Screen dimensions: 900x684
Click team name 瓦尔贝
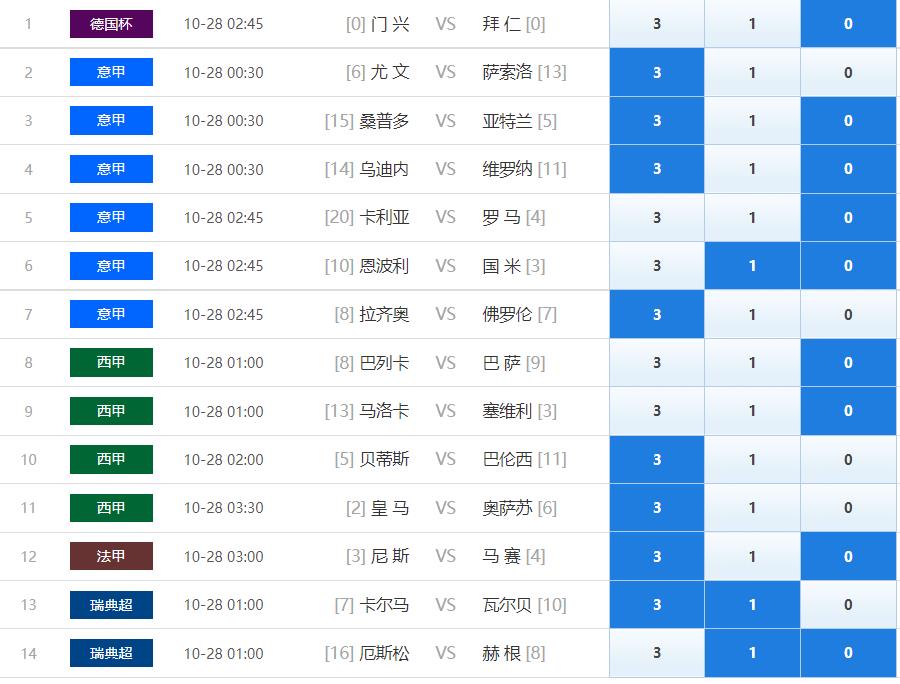pyautogui.click(x=507, y=605)
